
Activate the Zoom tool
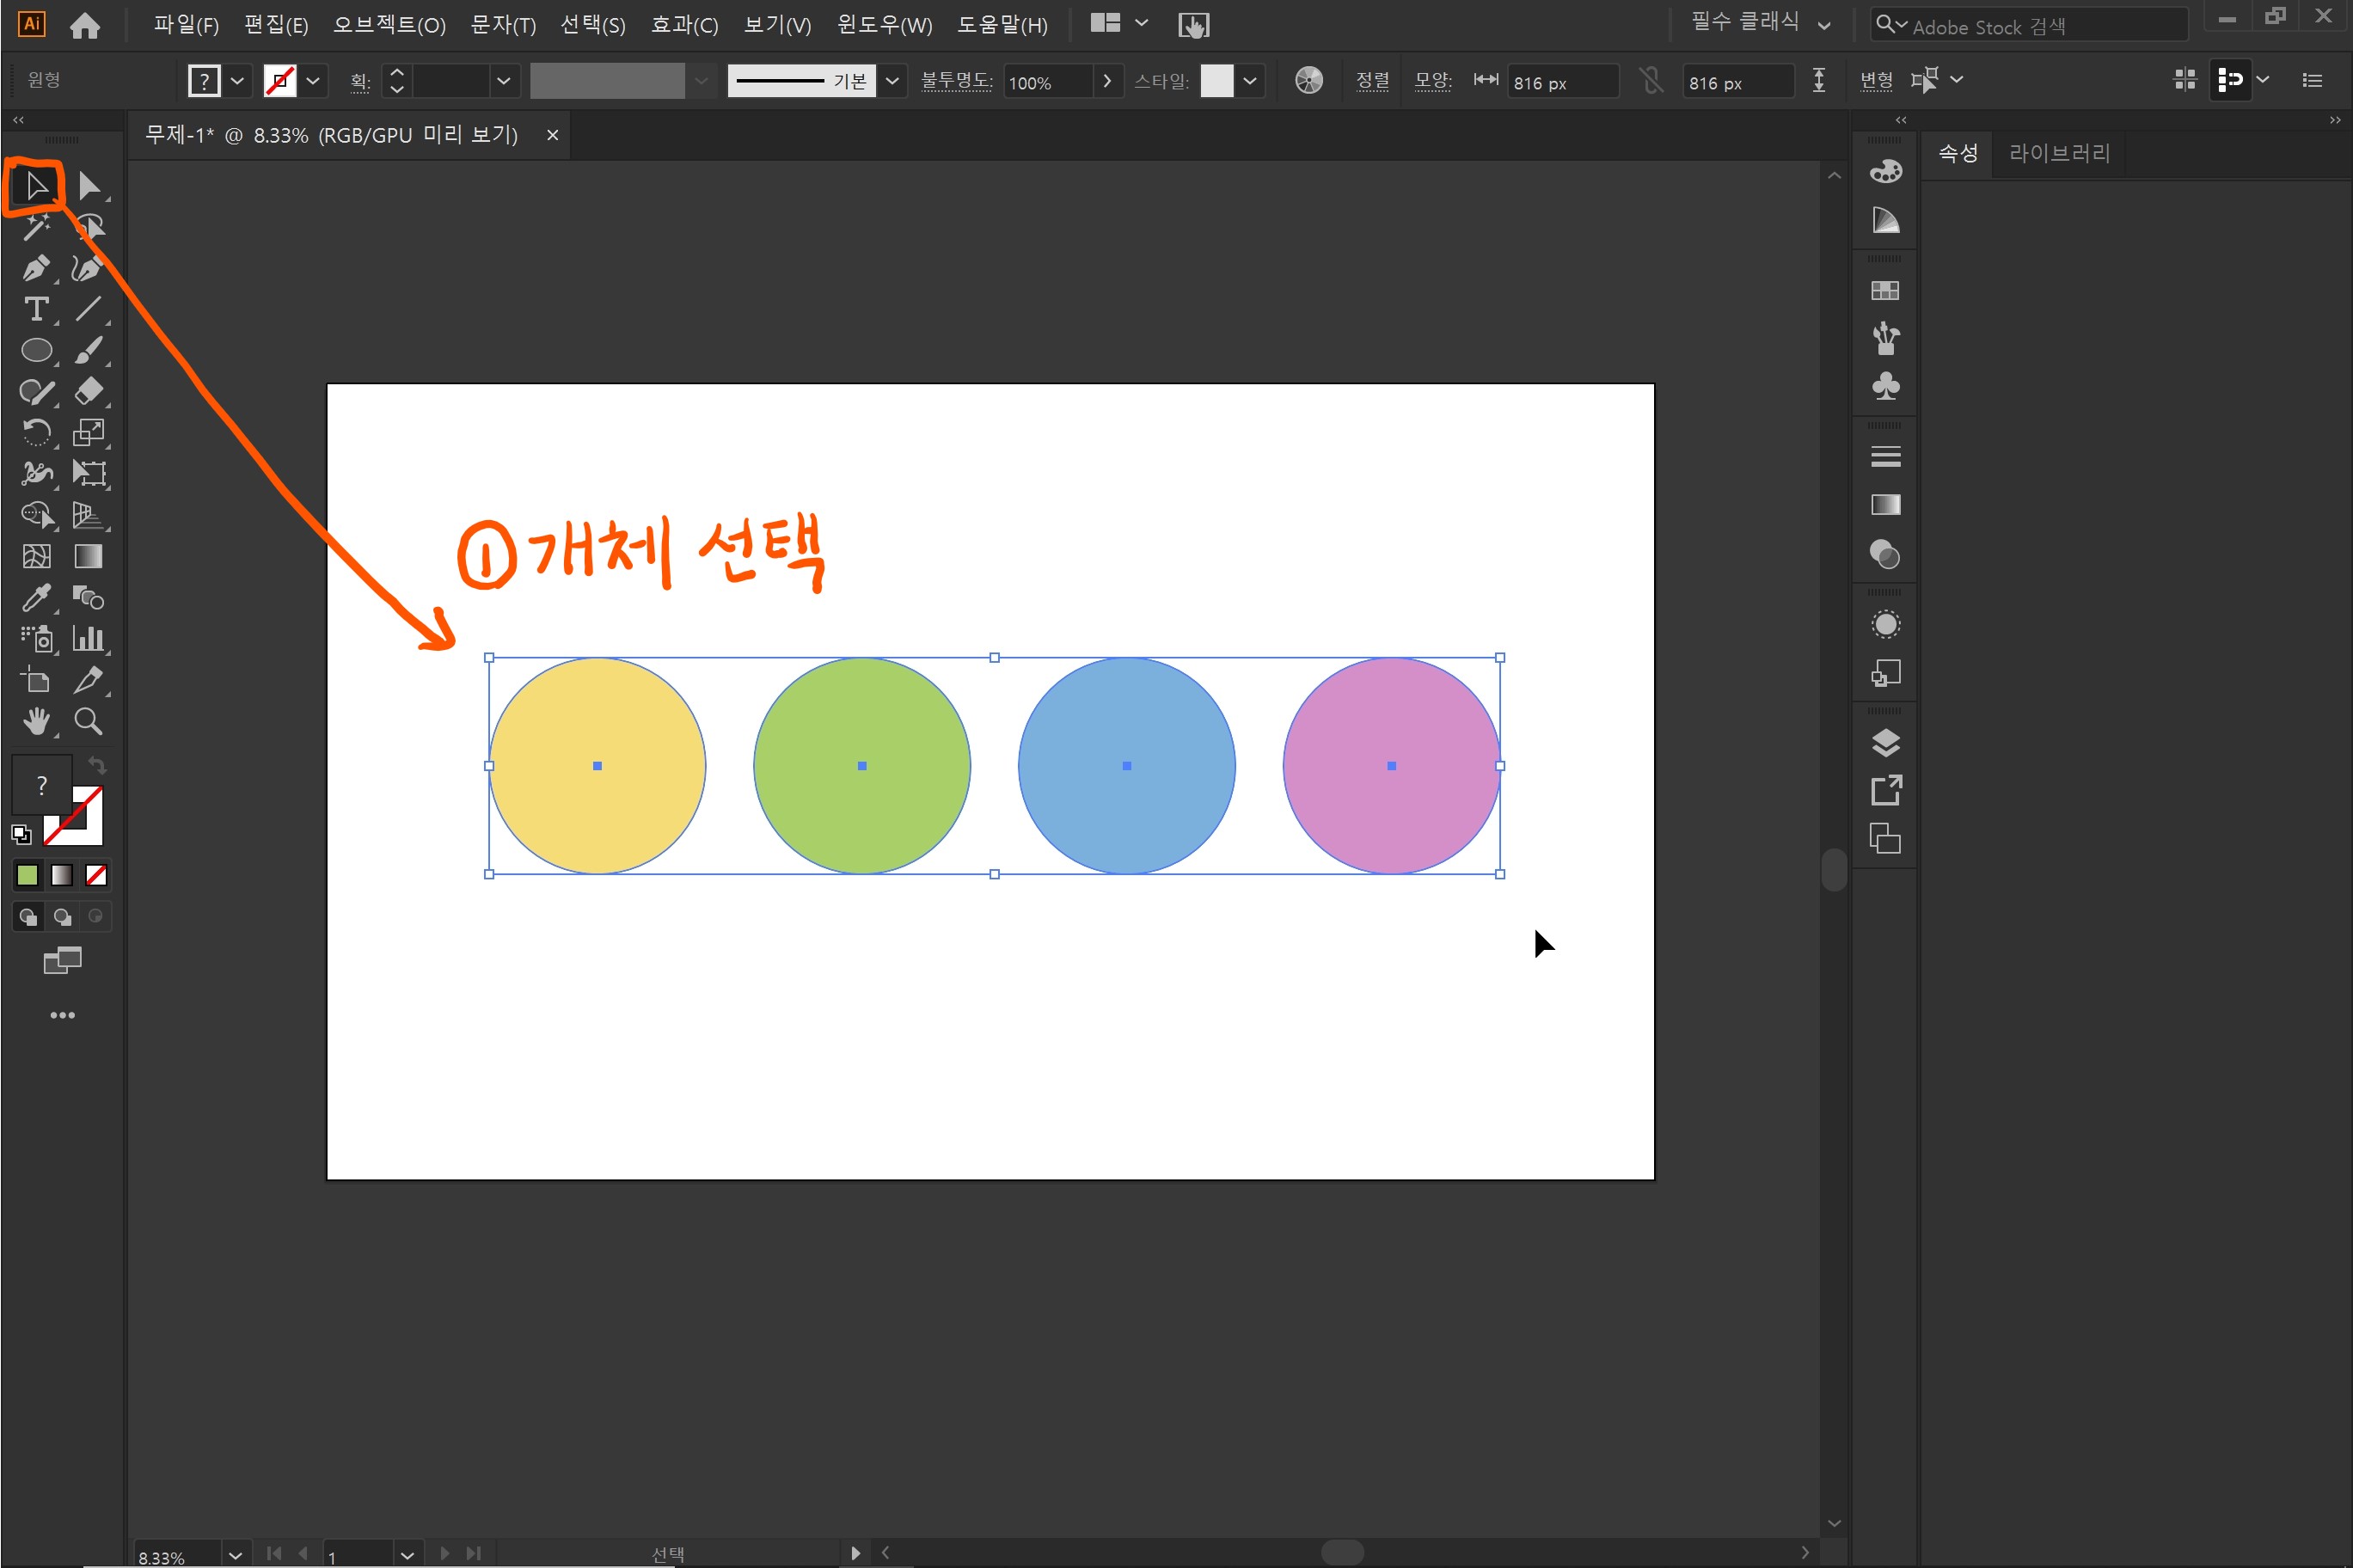point(88,722)
